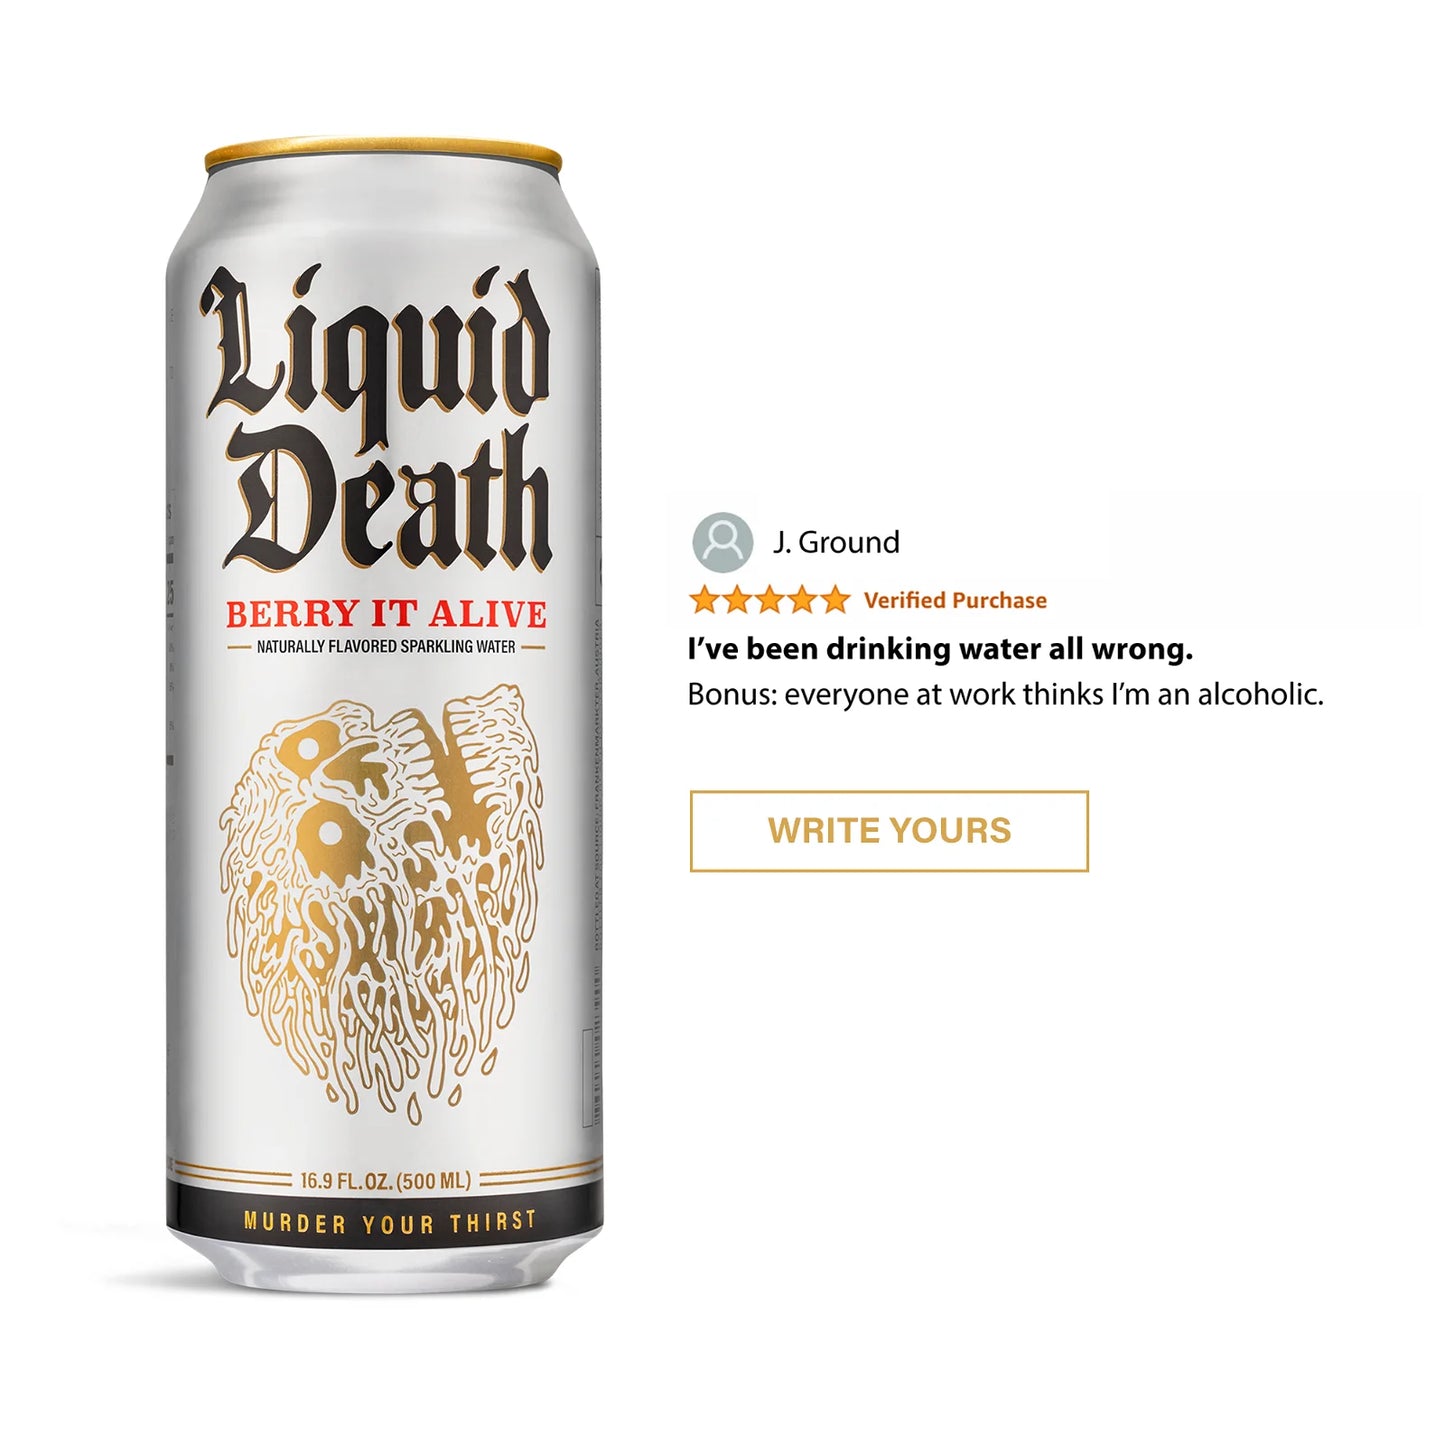Select the third gold rating star

pyautogui.click(x=770, y=600)
